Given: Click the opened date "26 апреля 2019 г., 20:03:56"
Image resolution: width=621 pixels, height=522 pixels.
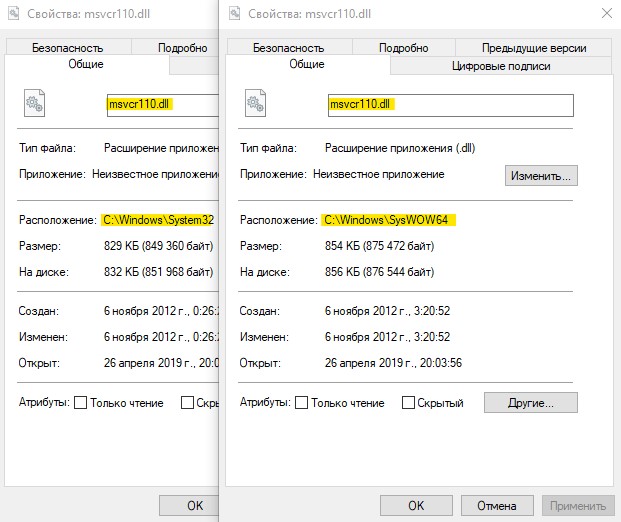Looking at the screenshot, I should tap(393, 363).
